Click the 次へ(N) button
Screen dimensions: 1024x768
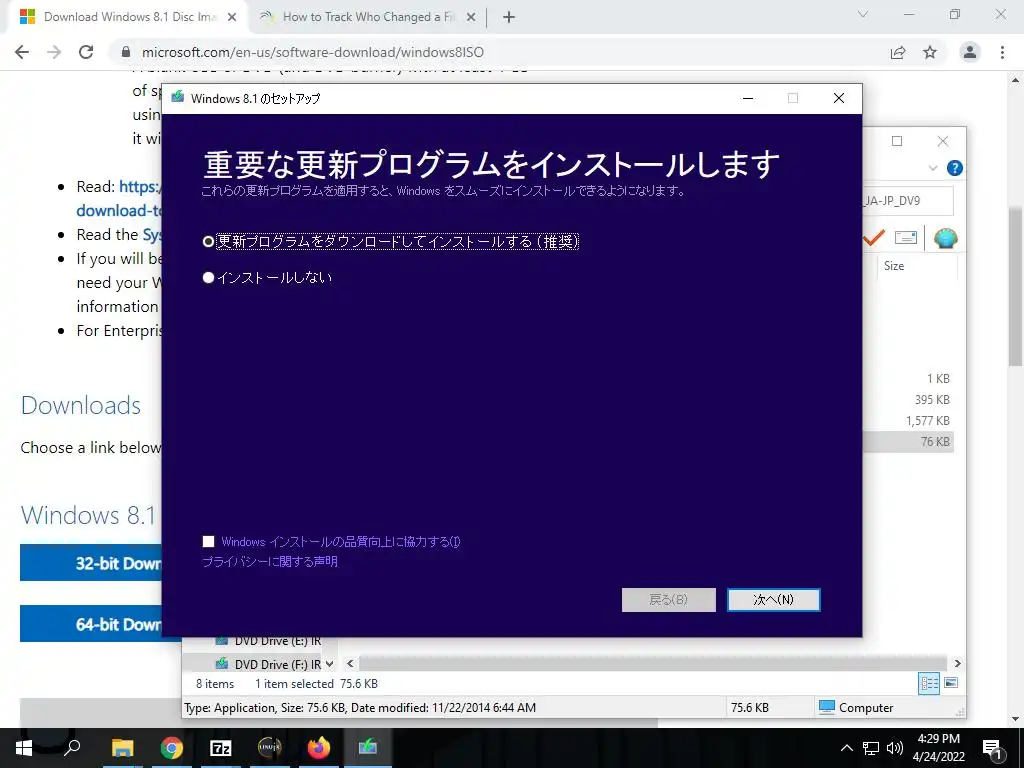point(773,600)
